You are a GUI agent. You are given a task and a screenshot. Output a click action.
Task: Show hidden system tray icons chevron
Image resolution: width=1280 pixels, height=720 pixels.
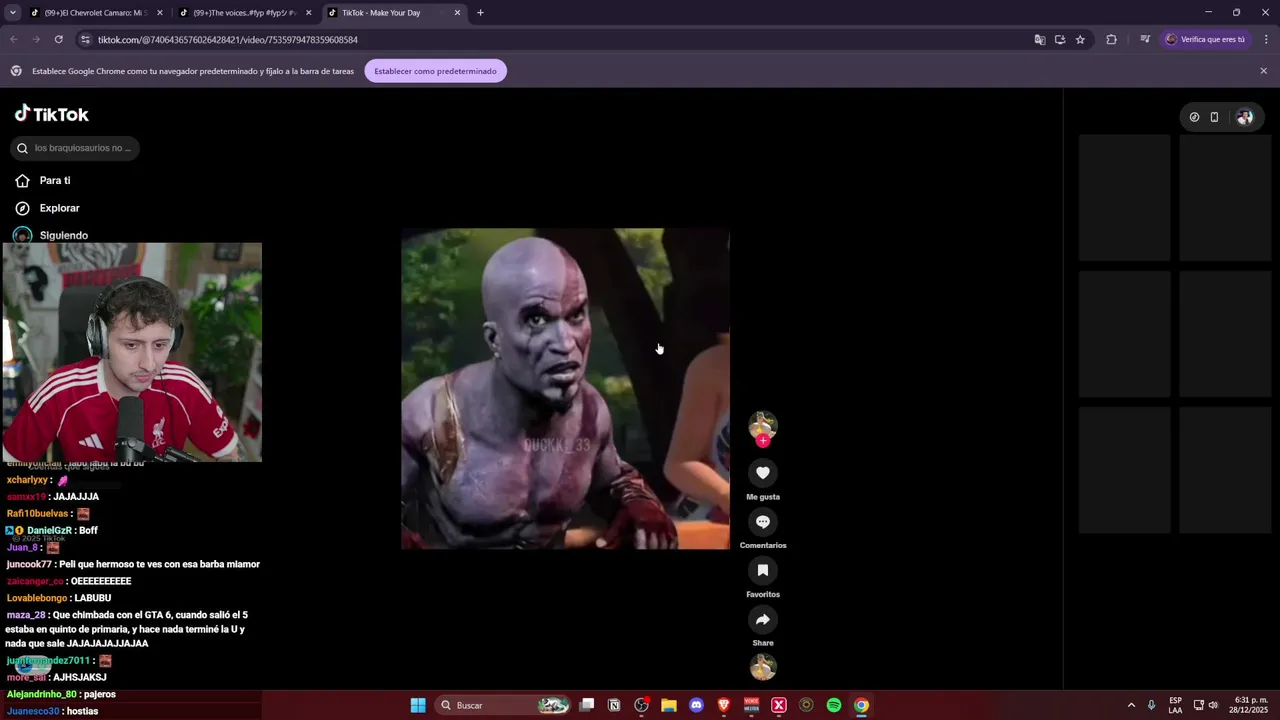[1131, 705]
